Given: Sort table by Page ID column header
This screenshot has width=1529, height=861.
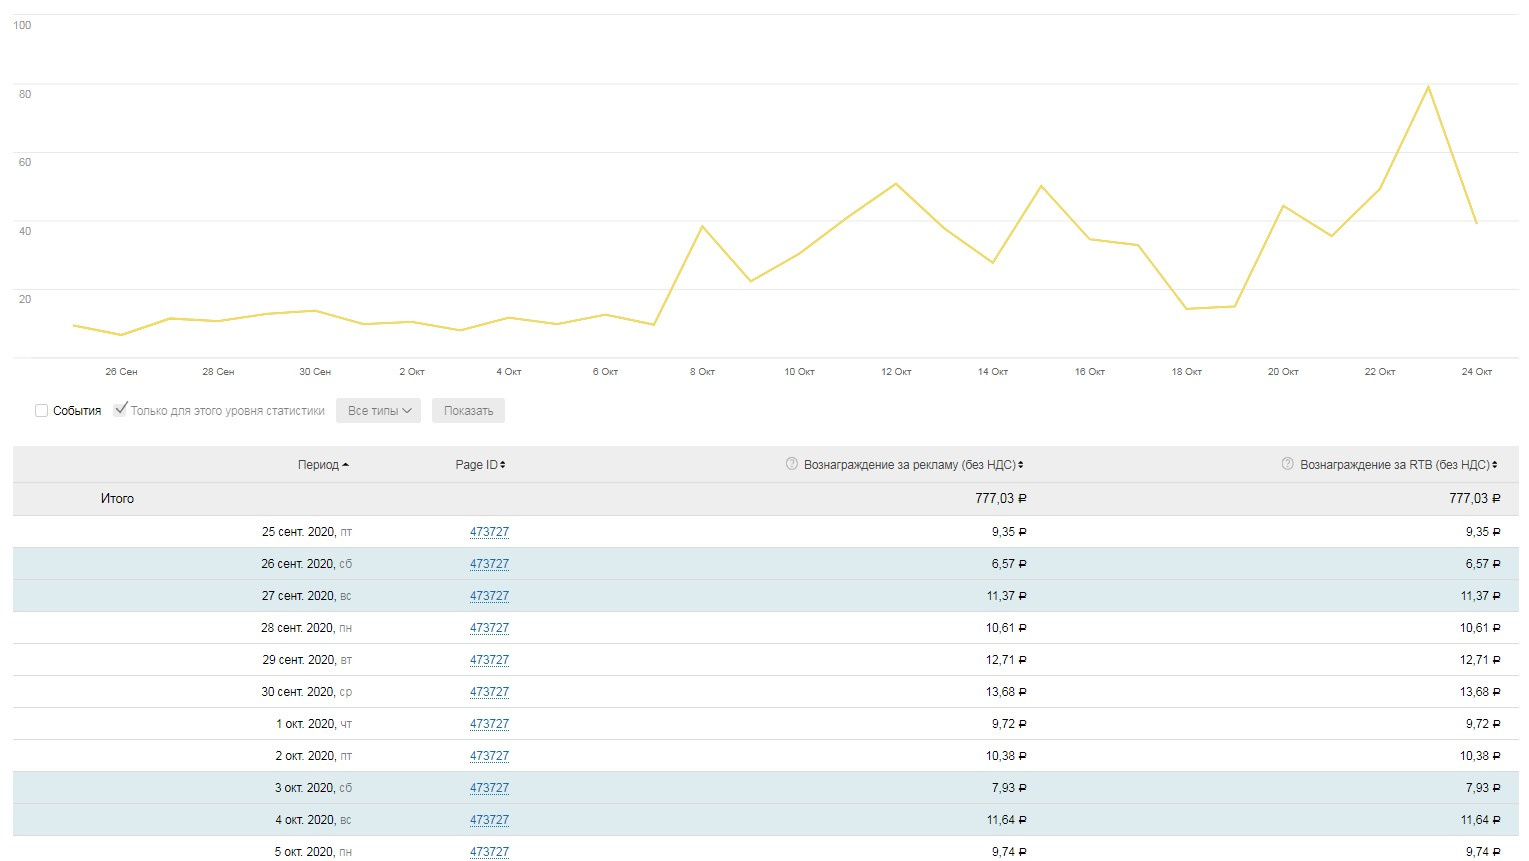Looking at the screenshot, I should [x=476, y=465].
